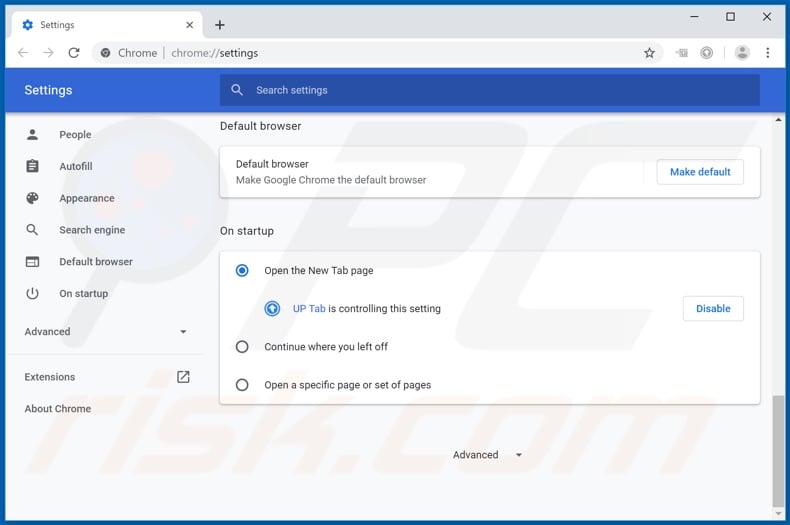Click the browser forward arrow

tap(48, 53)
